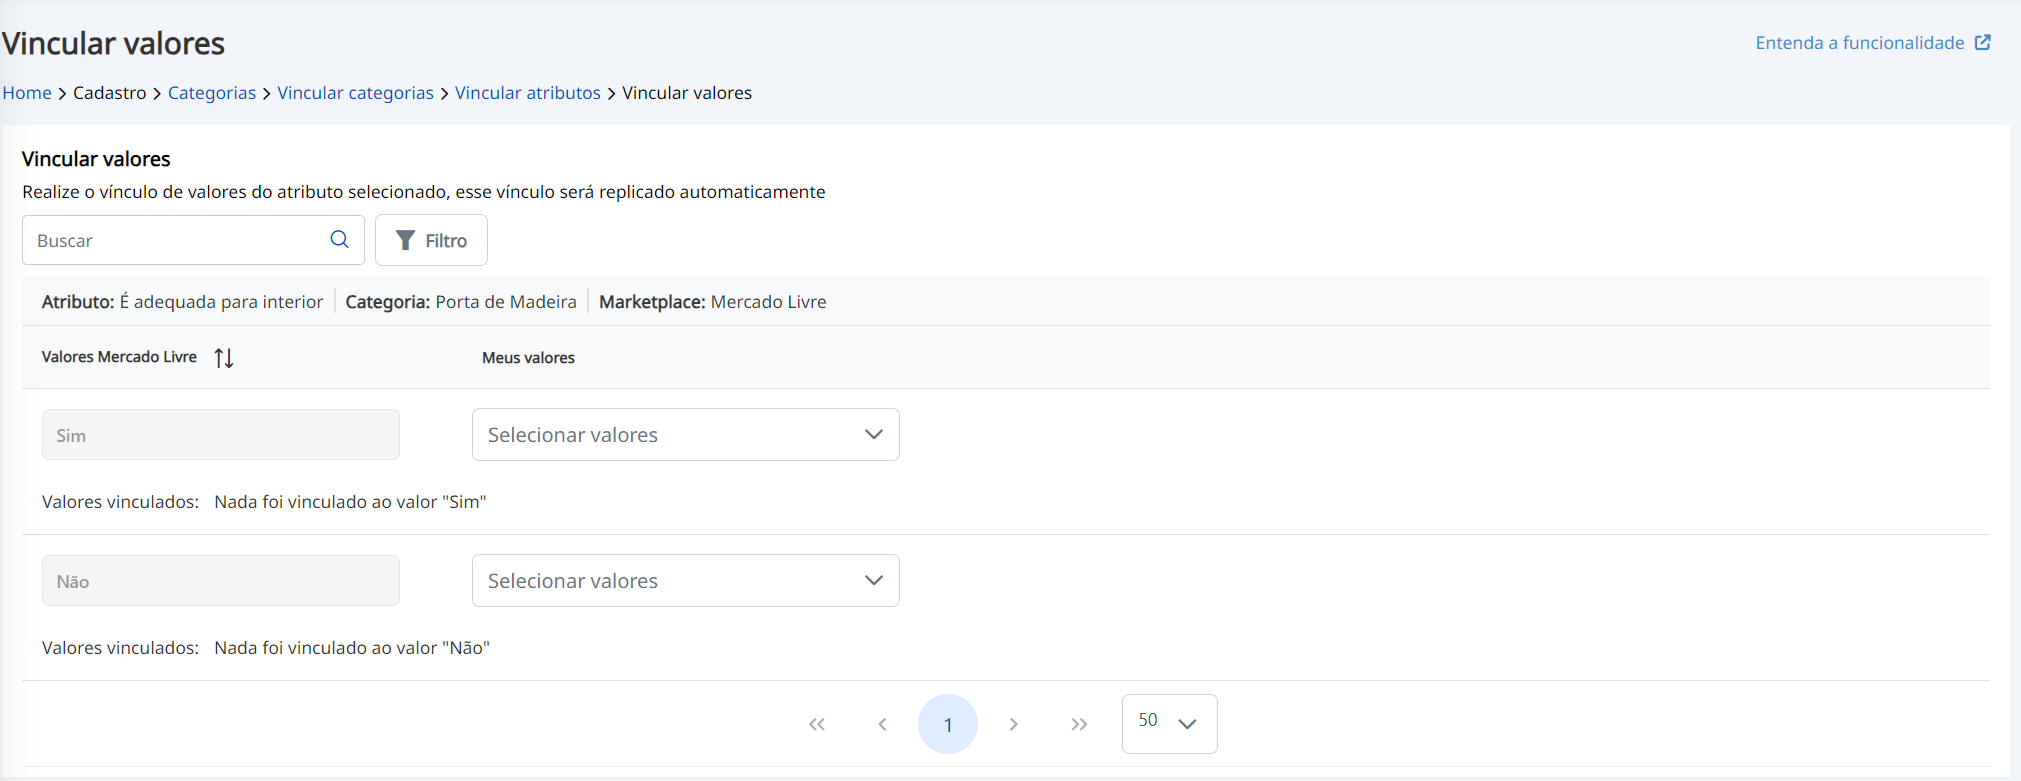Click the disabled Não value field
This screenshot has height=781, width=2021.
pos(221,581)
